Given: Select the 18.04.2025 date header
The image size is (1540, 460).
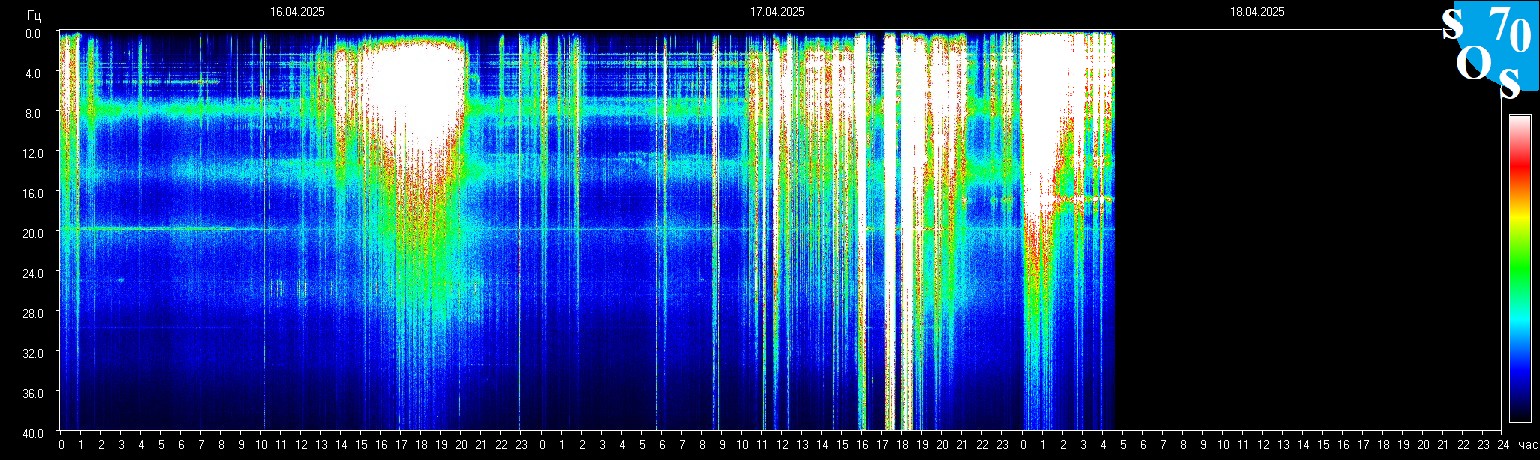Looking at the screenshot, I should pos(1257,12).
